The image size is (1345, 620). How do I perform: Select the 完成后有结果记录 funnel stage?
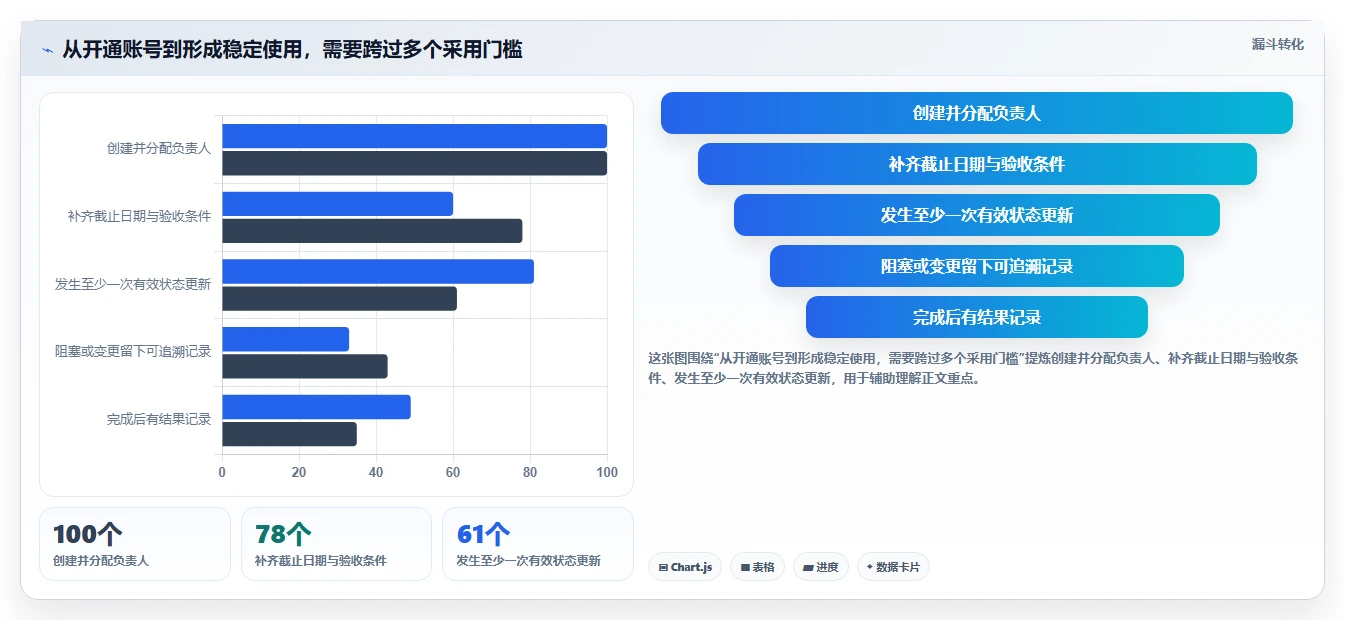click(976, 317)
